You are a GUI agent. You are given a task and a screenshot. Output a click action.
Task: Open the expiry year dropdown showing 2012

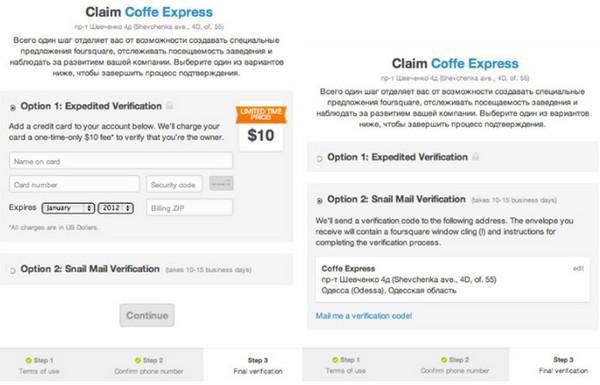(116, 208)
